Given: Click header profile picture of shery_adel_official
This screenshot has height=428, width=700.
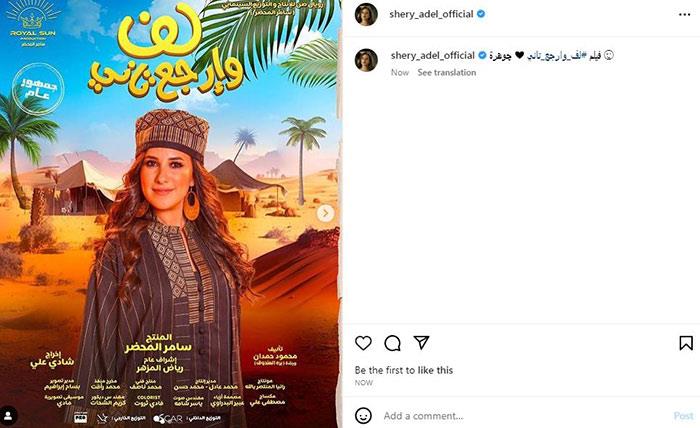Looking at the screenshot, I should (x=366, y=15).
